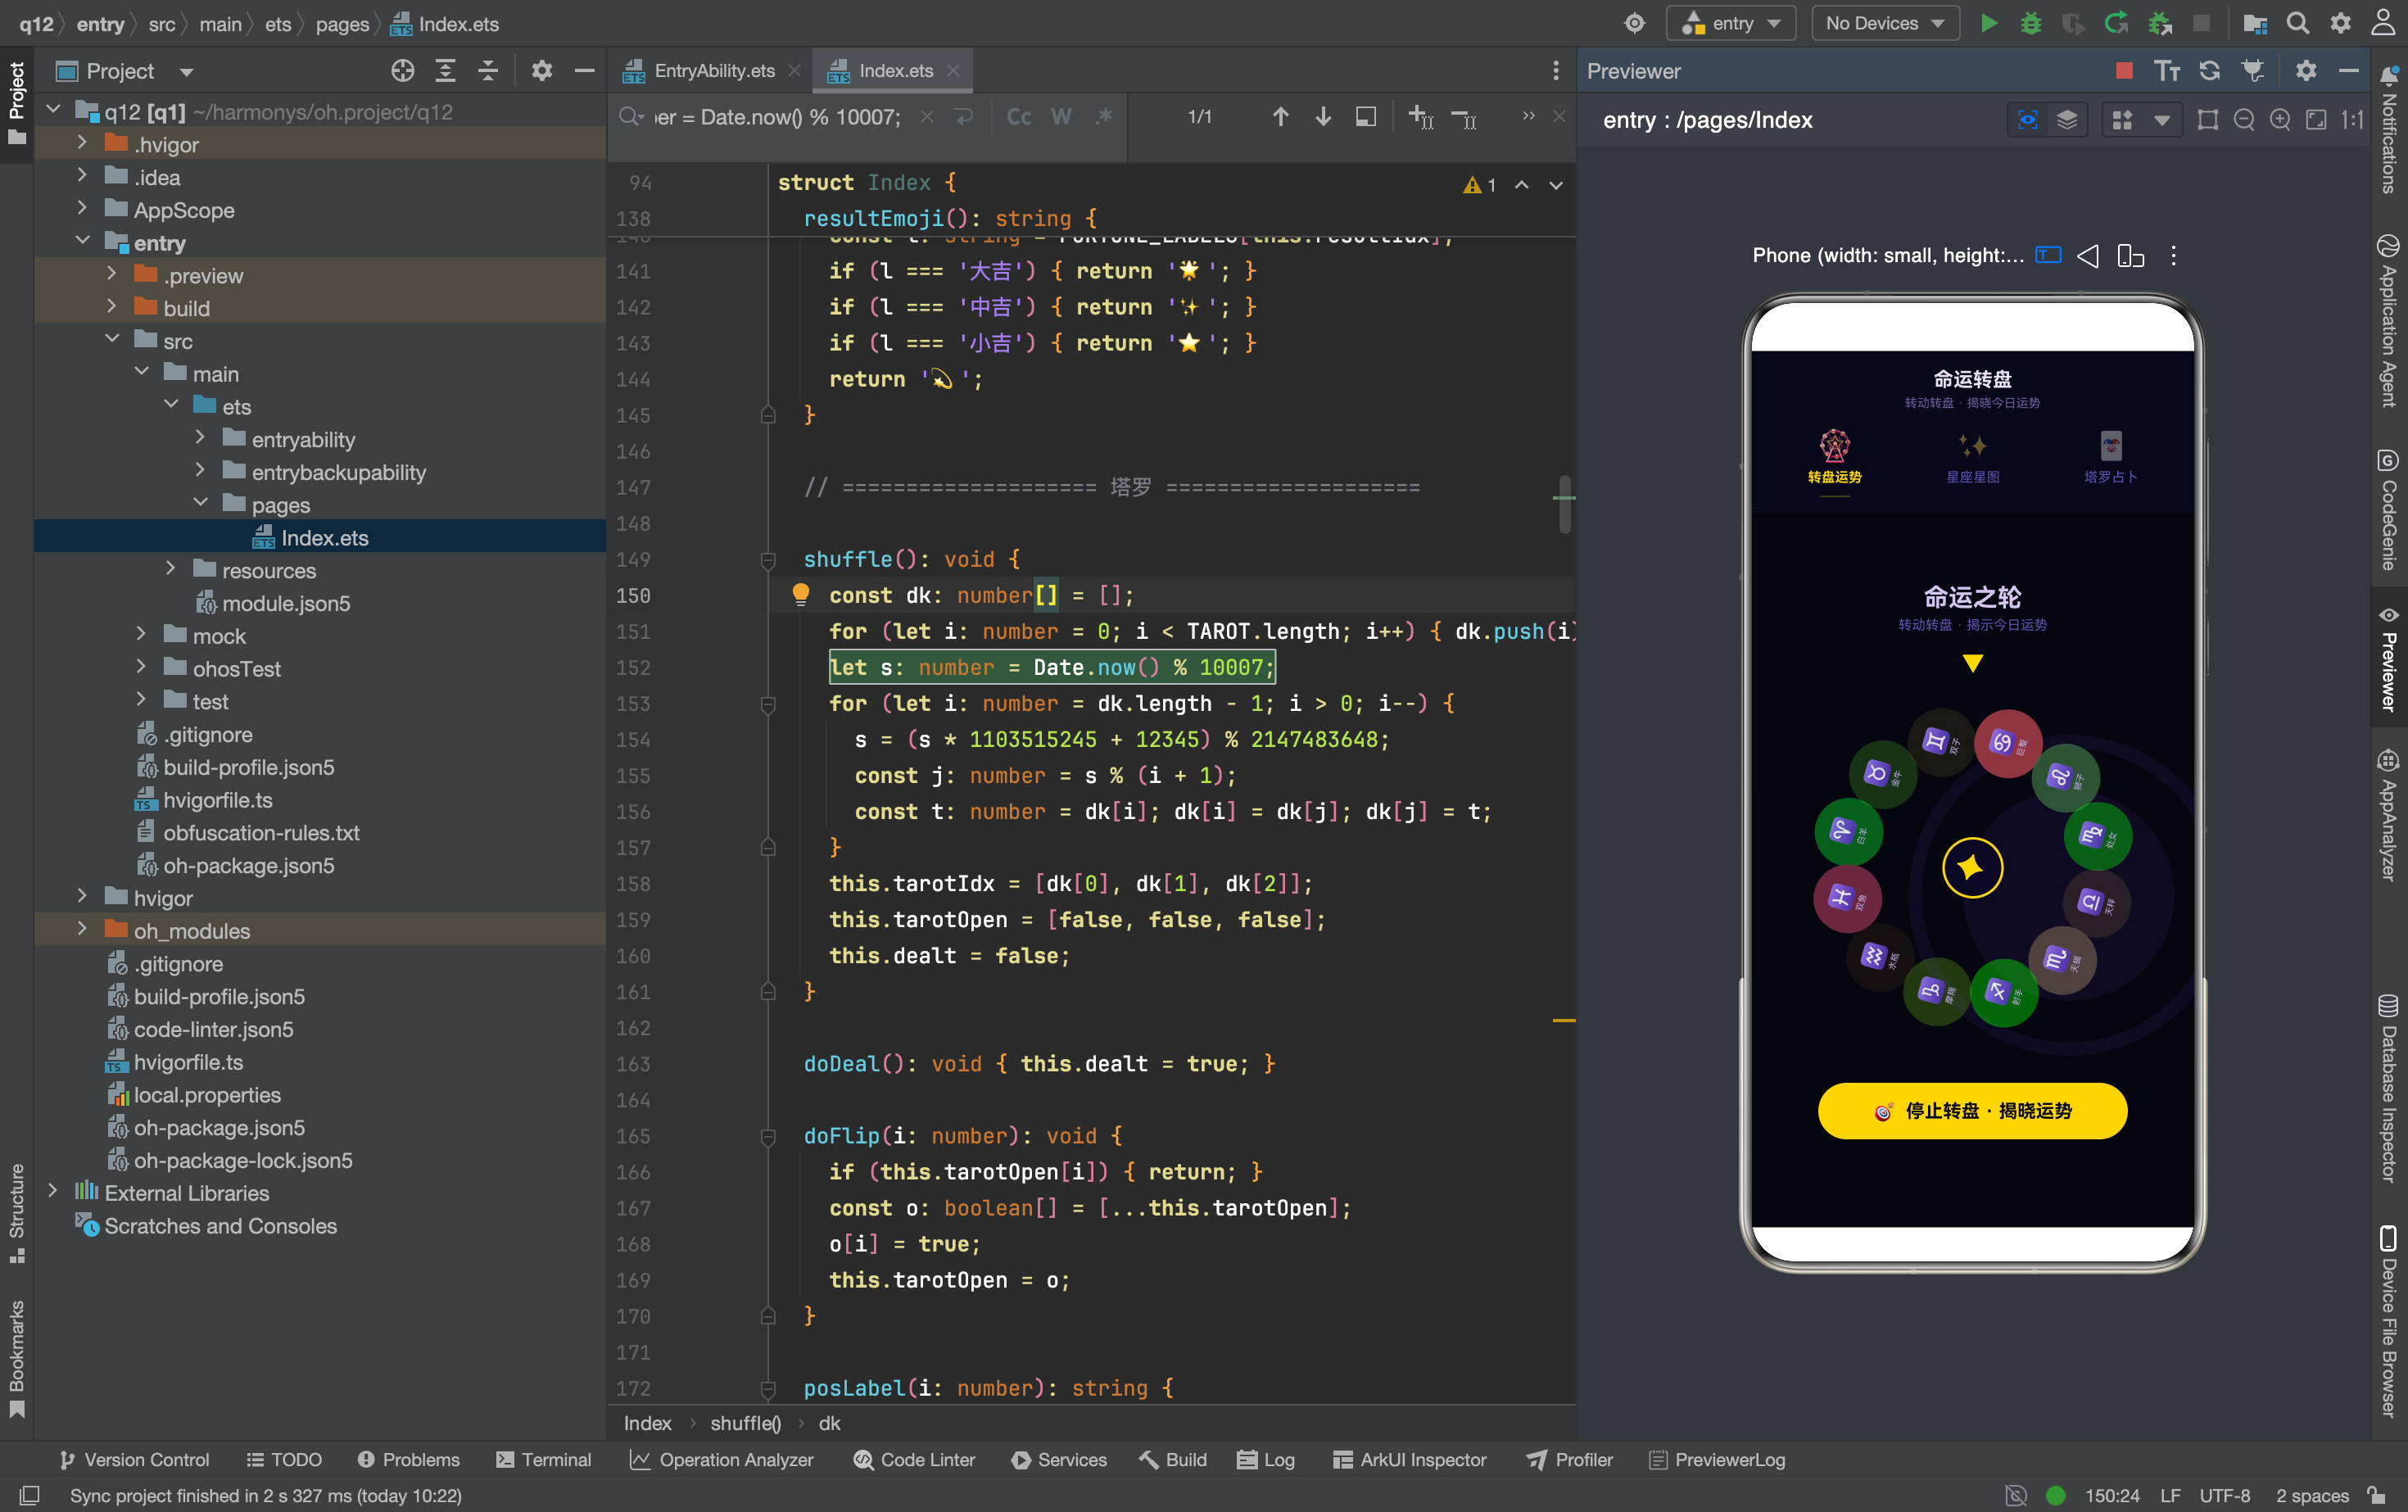Click the find bar search input field
The image size is (2408, 1512).
click(x=777, y=117)
